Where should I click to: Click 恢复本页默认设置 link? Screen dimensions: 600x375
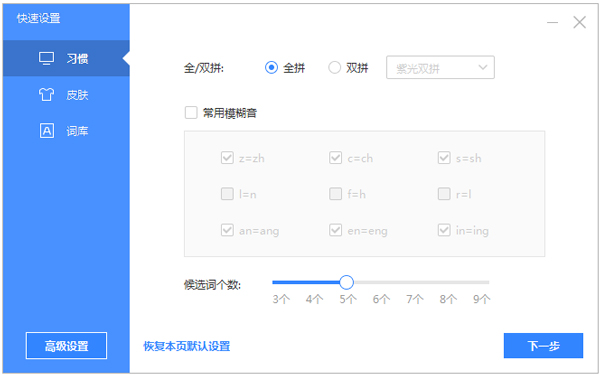tap(187, 346)
